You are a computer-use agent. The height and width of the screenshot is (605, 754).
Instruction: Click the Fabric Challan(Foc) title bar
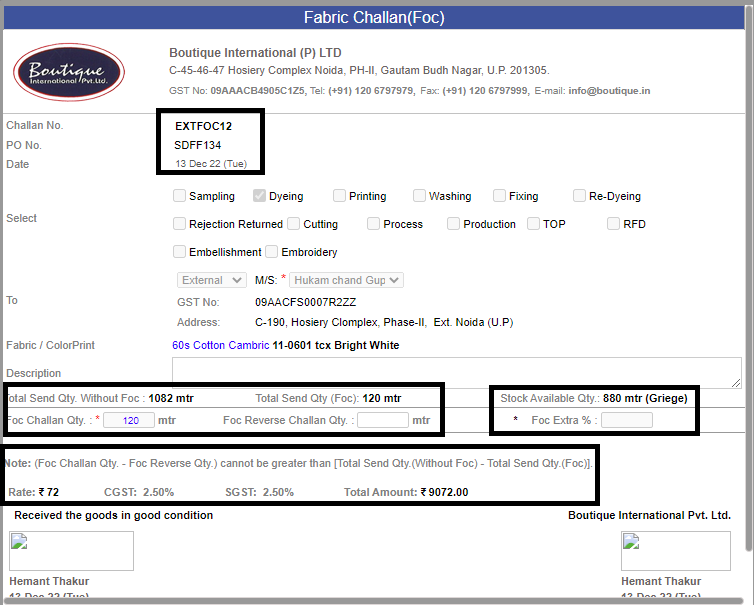click(374, 18)
